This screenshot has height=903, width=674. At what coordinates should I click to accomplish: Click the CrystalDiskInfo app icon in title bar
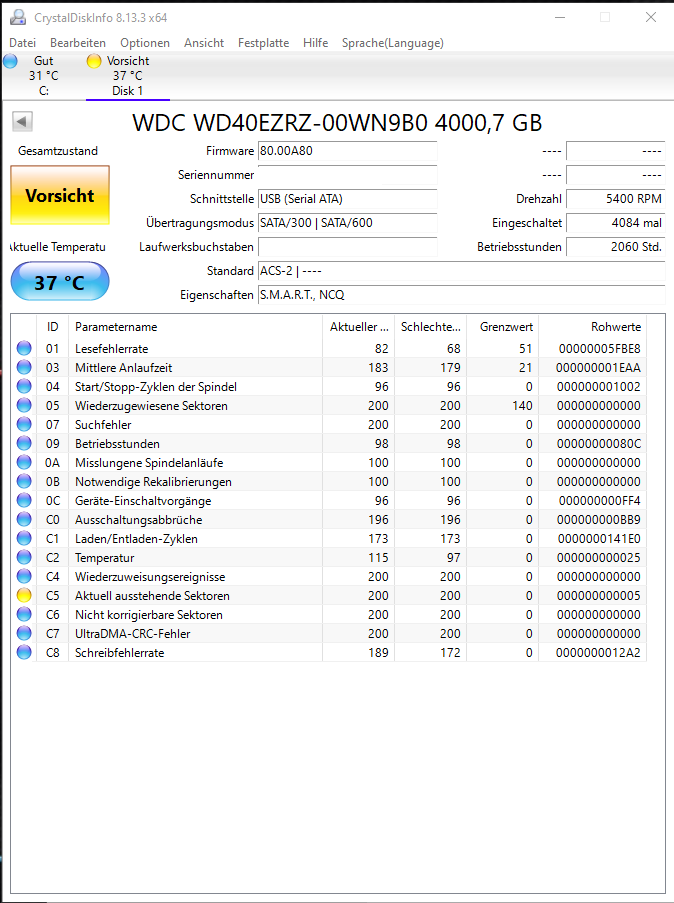coord(18,17)
